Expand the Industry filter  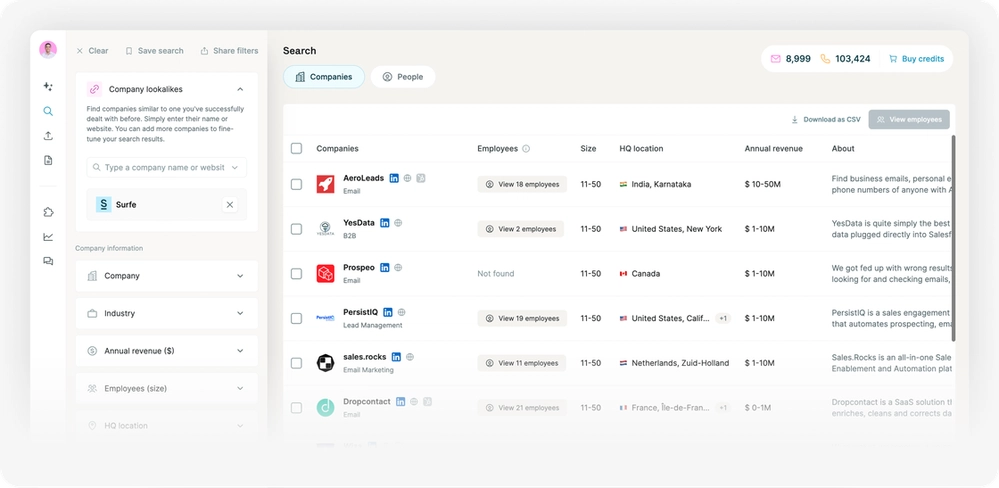click(167, 313)
